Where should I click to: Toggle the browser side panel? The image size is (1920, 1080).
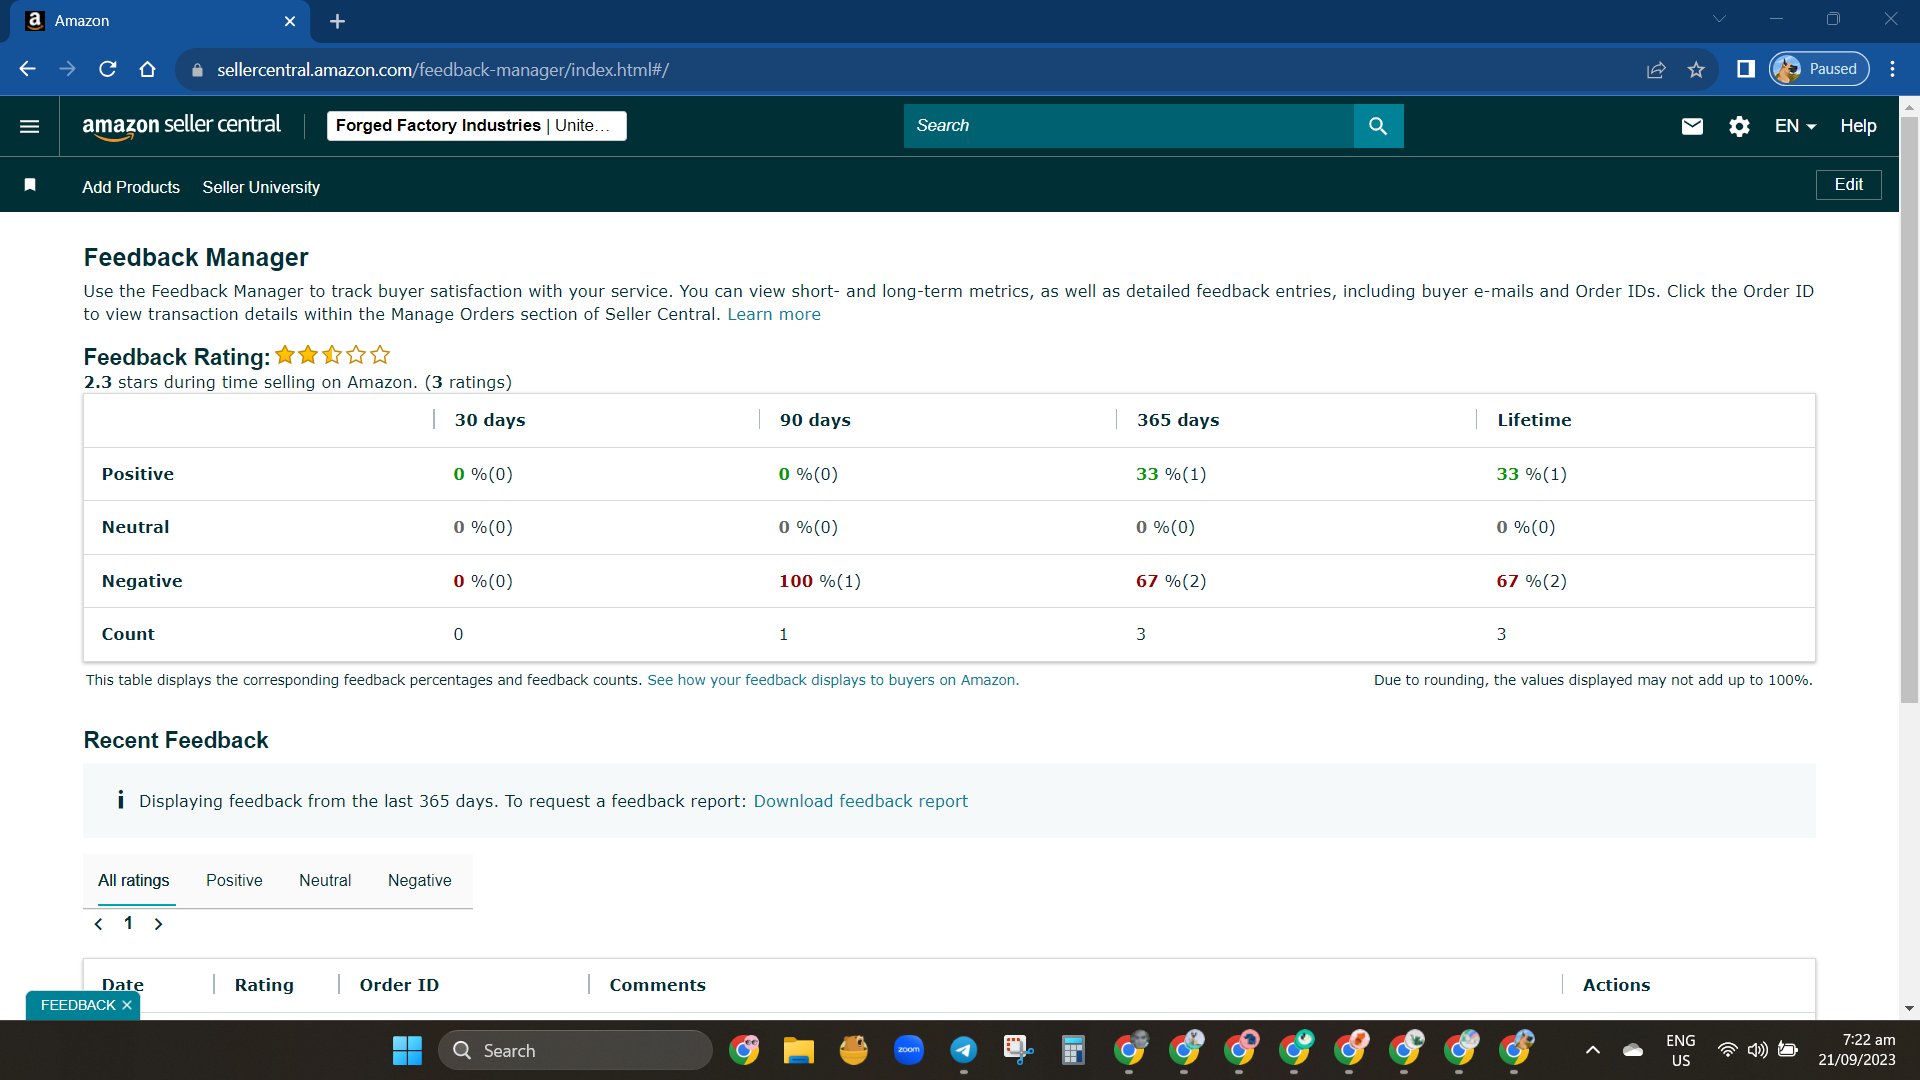coord(1746,69)
